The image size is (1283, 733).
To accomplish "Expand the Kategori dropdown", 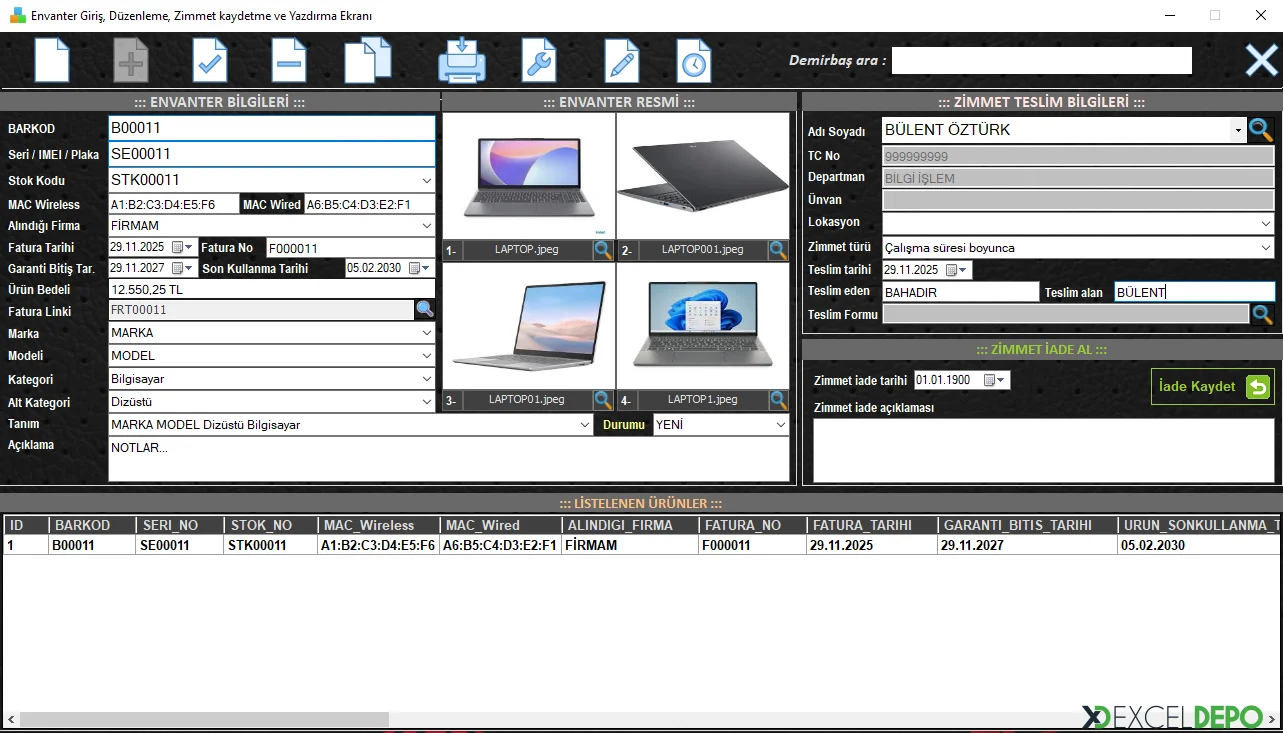I will coord(427,380).
